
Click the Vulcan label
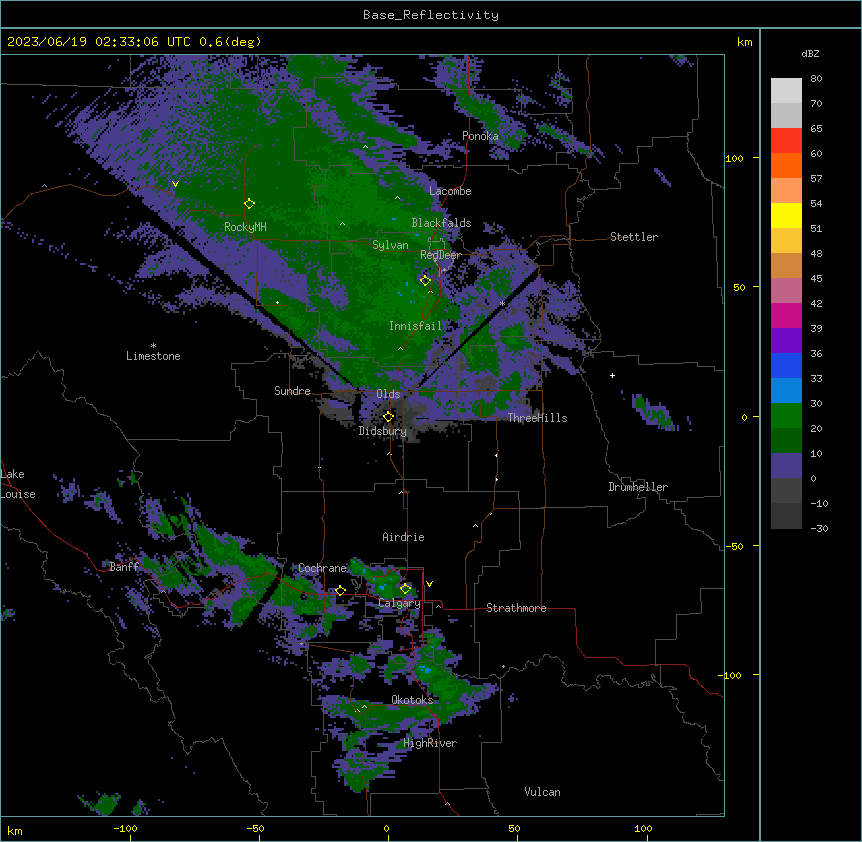542,792
